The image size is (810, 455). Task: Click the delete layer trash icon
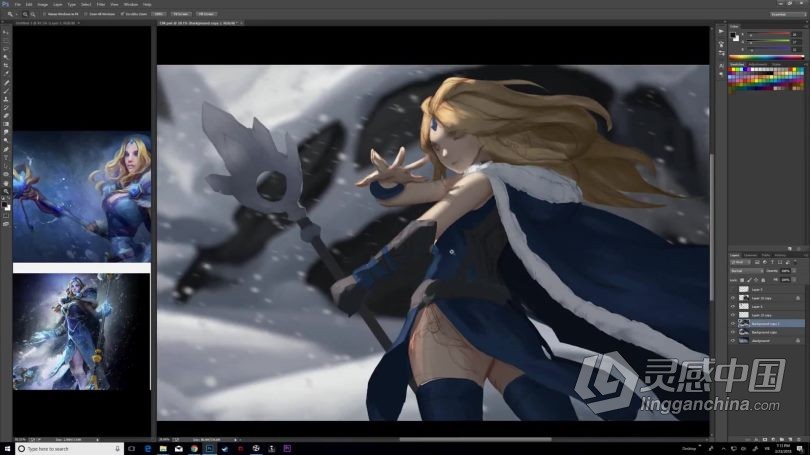799,440
